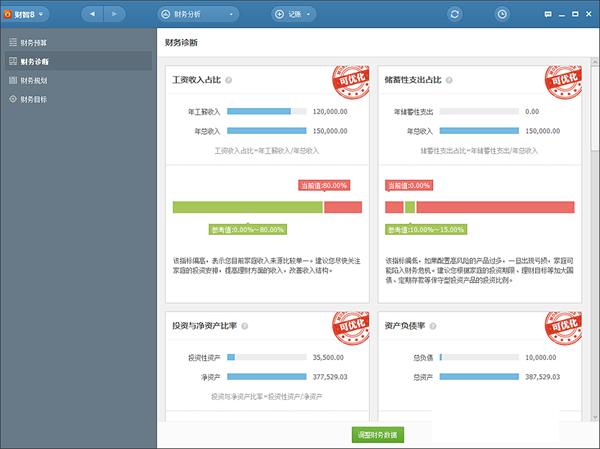Click the forward arrow navigation button
Screen dimensions: 600x449
(x=115, y=15)
